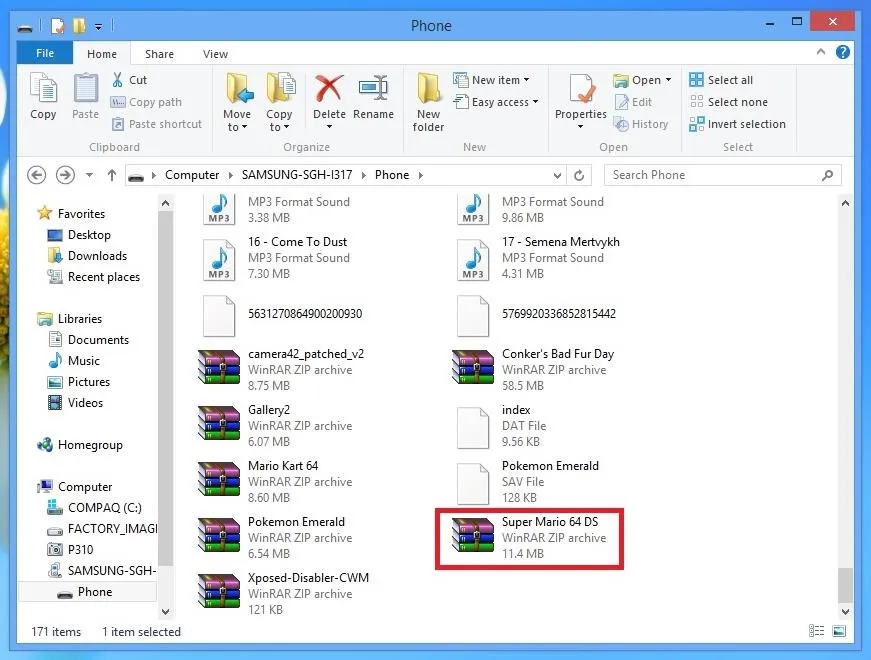Click the Forward navigation arrow

coord(65,175)
